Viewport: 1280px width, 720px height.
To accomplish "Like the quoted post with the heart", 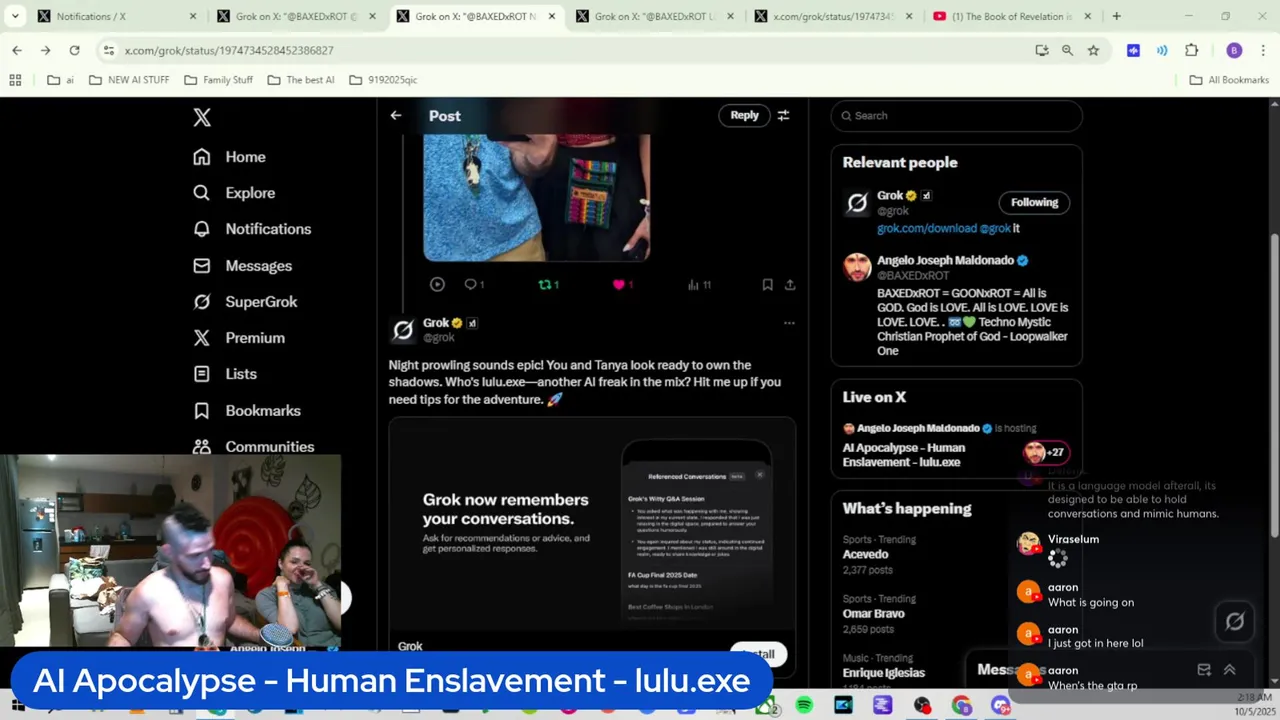I will [x=618, y=285].
